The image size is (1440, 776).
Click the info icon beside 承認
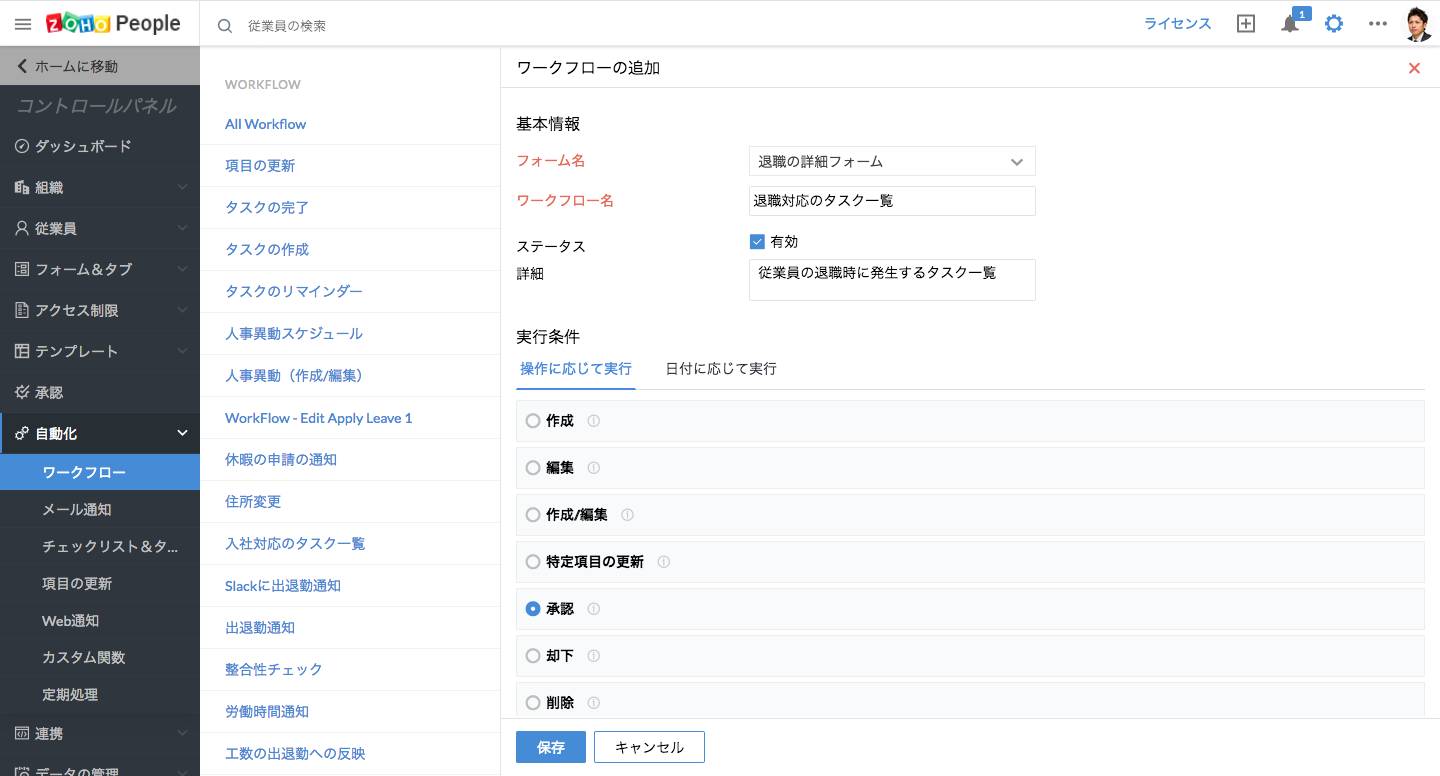(593, 609)
